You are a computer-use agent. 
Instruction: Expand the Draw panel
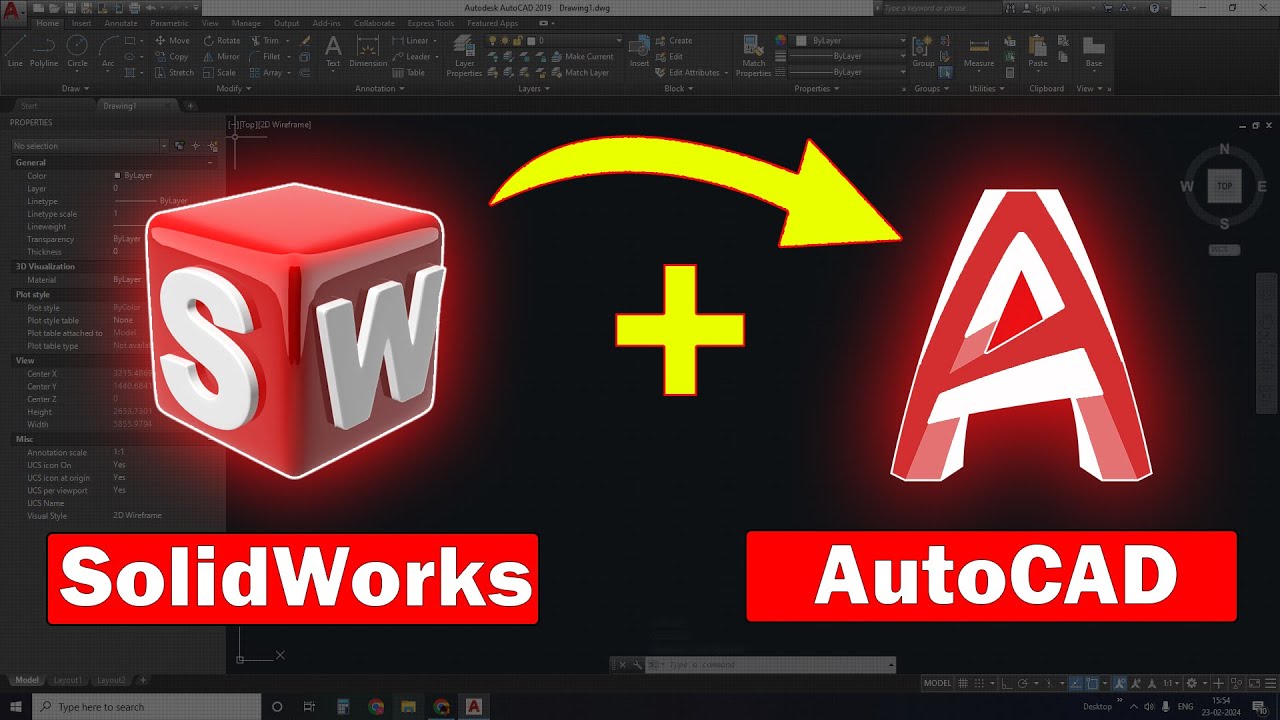[74, 89]
